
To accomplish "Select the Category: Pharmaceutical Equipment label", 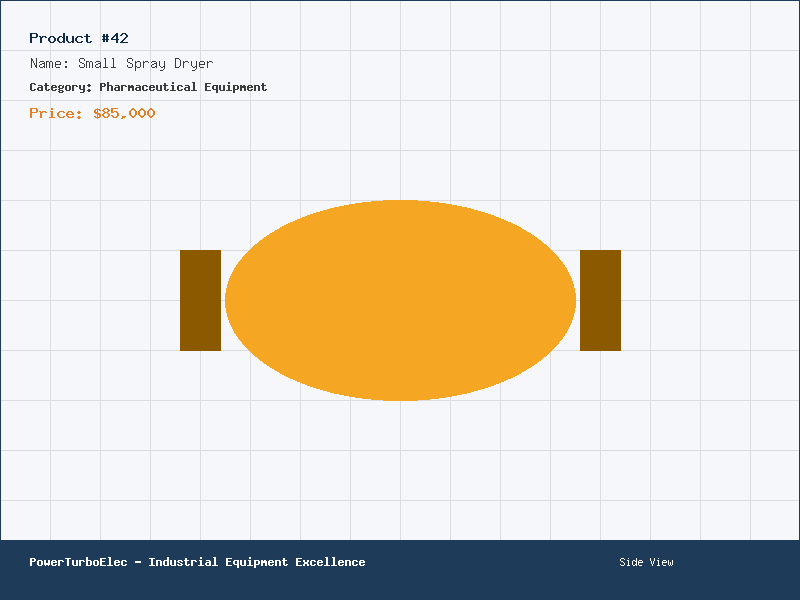I will [x=148, y=87].
